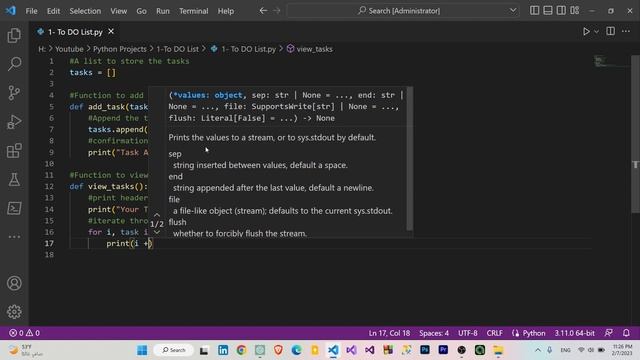Click the Python Projects breadcrumb

(120, 49)
